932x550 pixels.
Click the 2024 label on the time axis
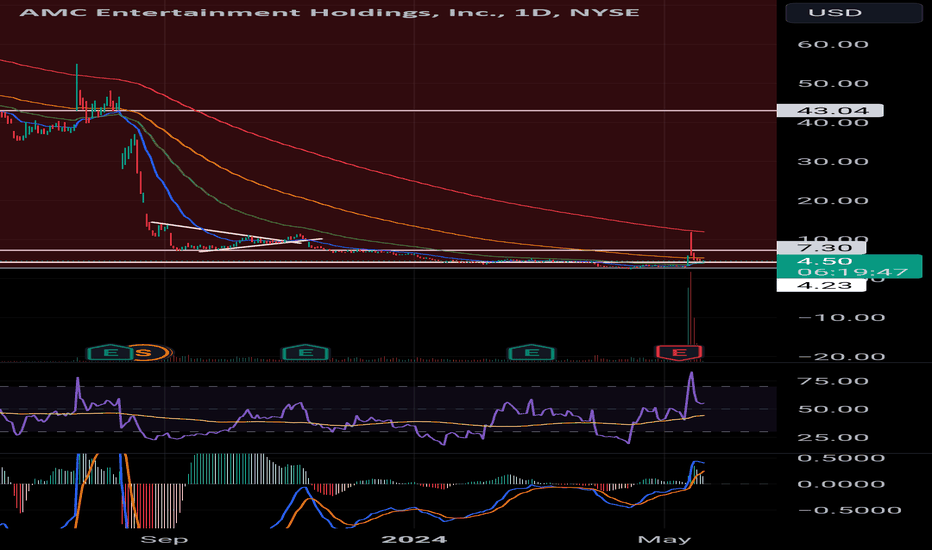point(414,539)
